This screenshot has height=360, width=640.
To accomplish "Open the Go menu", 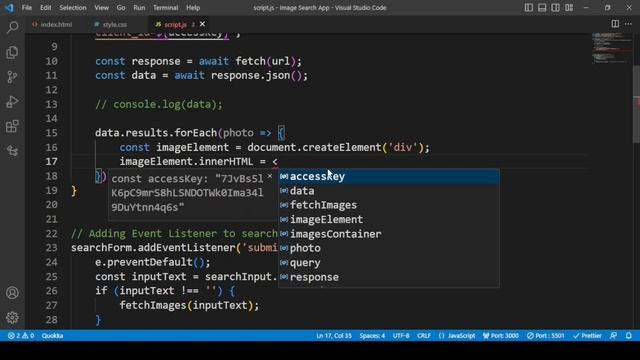I will (121, 7).
